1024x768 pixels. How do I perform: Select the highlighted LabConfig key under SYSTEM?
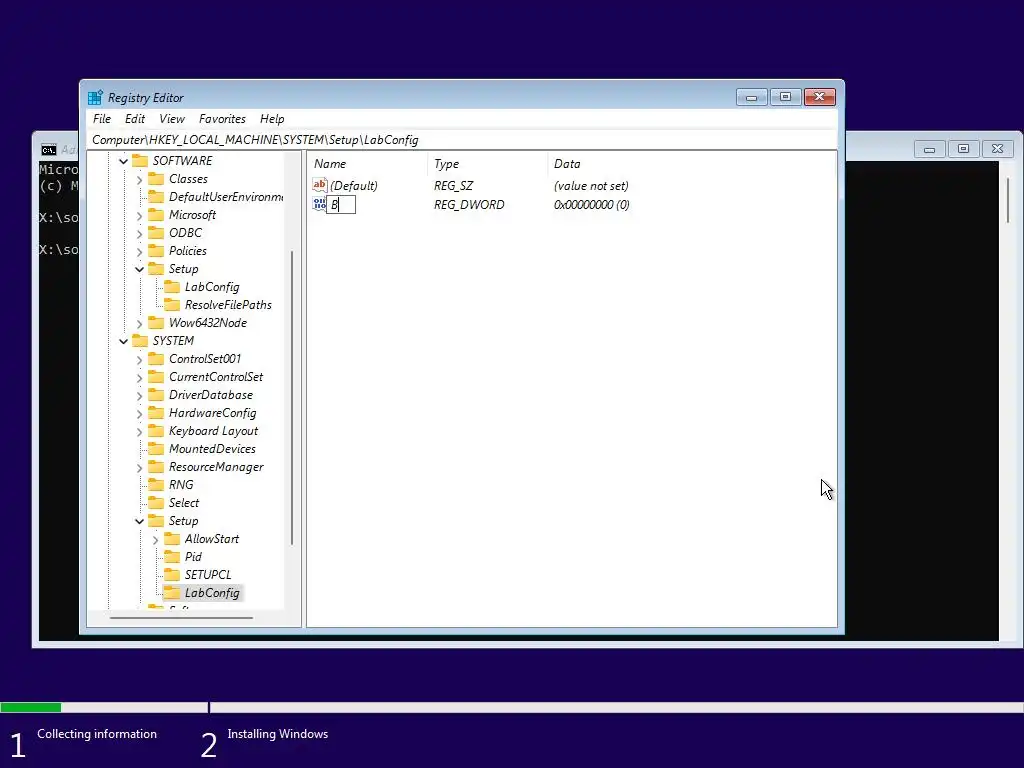coord(212,593)
